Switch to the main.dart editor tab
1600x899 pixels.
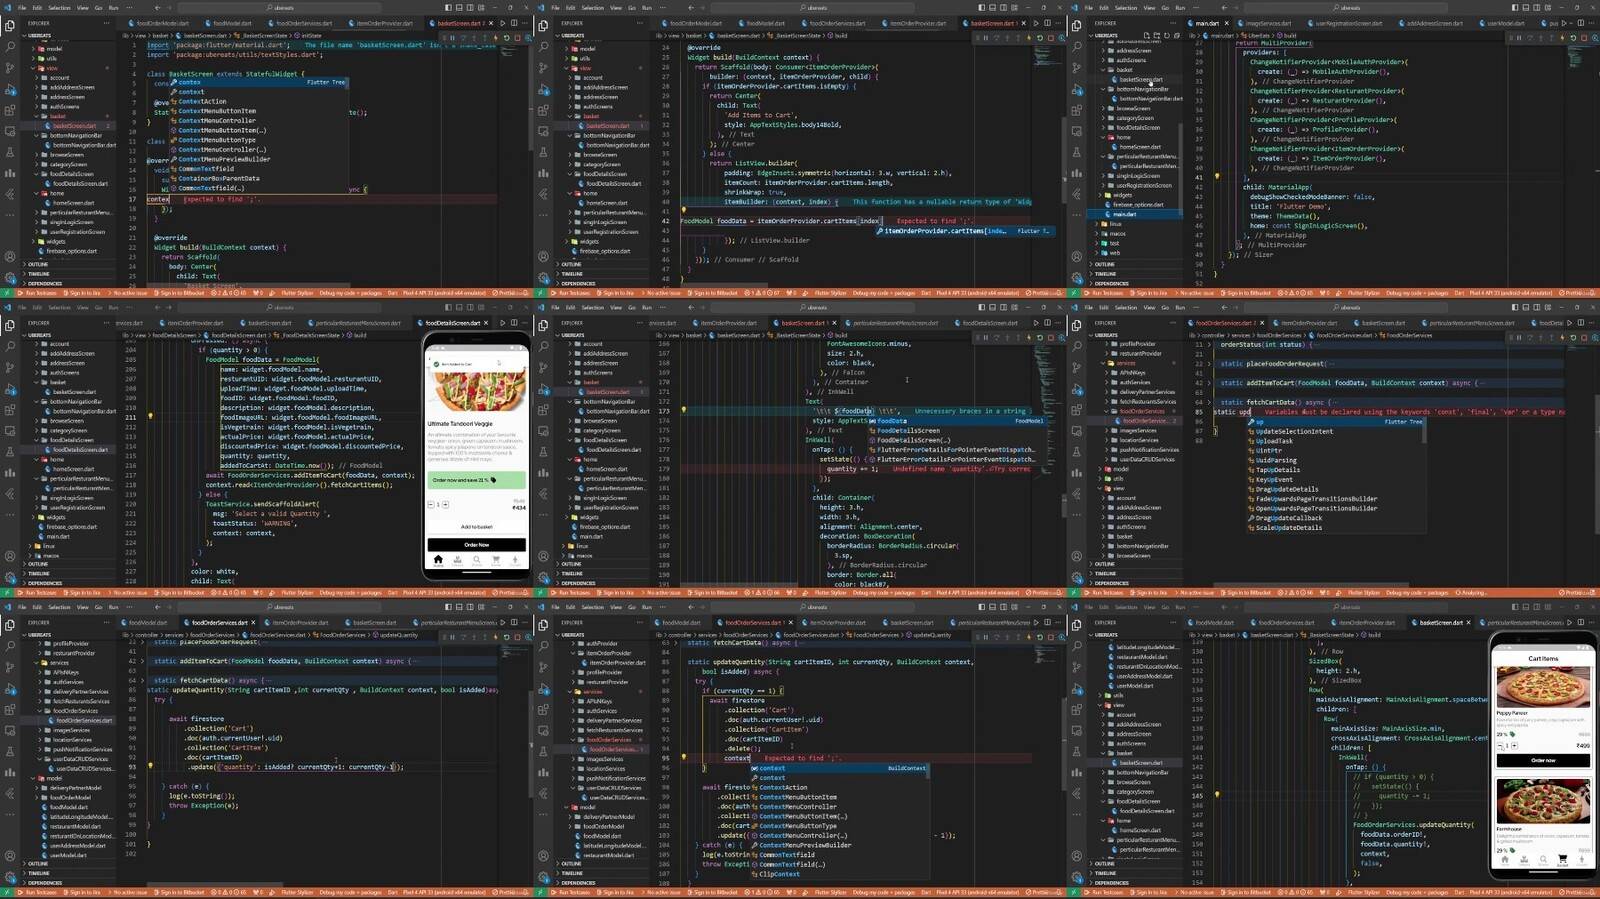tap(1207, 23)
